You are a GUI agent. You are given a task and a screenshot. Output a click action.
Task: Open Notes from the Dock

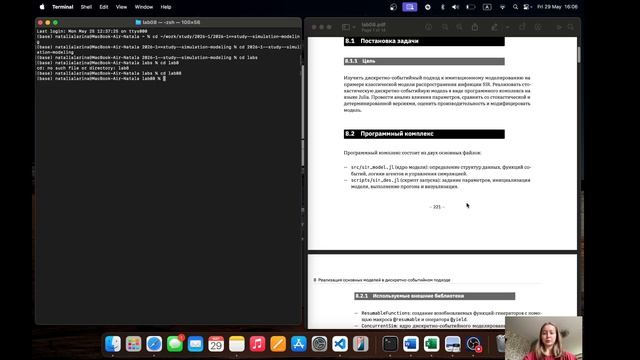(x=237, y=344)
